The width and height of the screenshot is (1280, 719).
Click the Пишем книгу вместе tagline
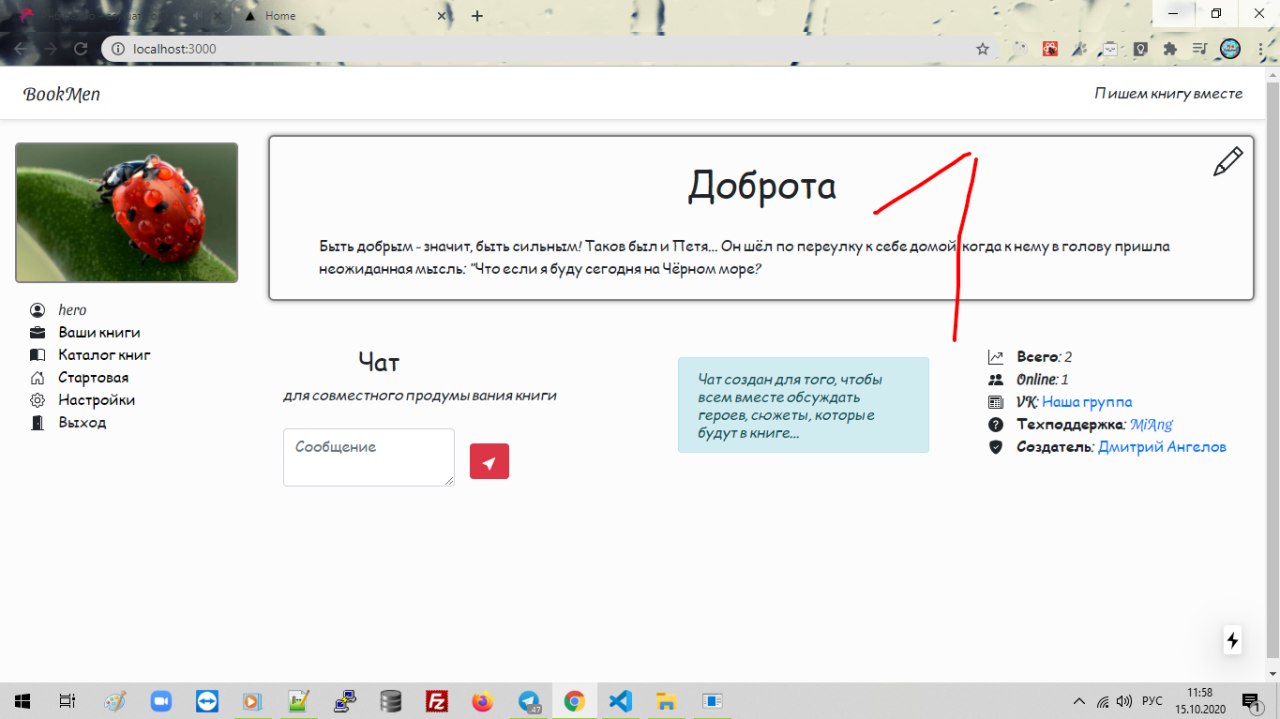point(1168,94)
